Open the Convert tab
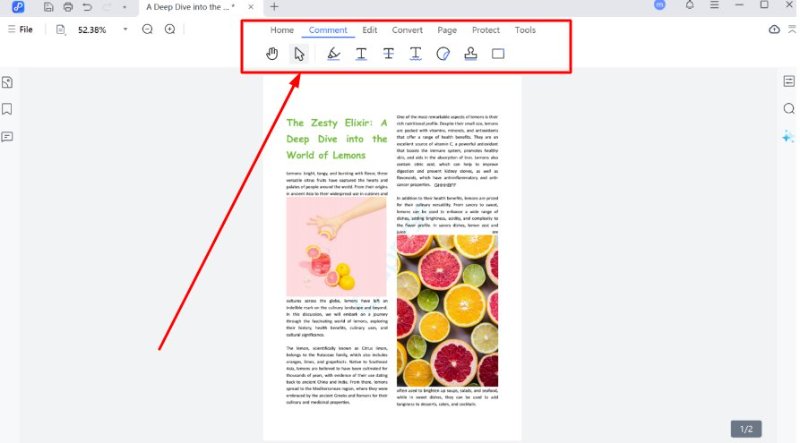The image size is (800, 443). pos(407,30)
